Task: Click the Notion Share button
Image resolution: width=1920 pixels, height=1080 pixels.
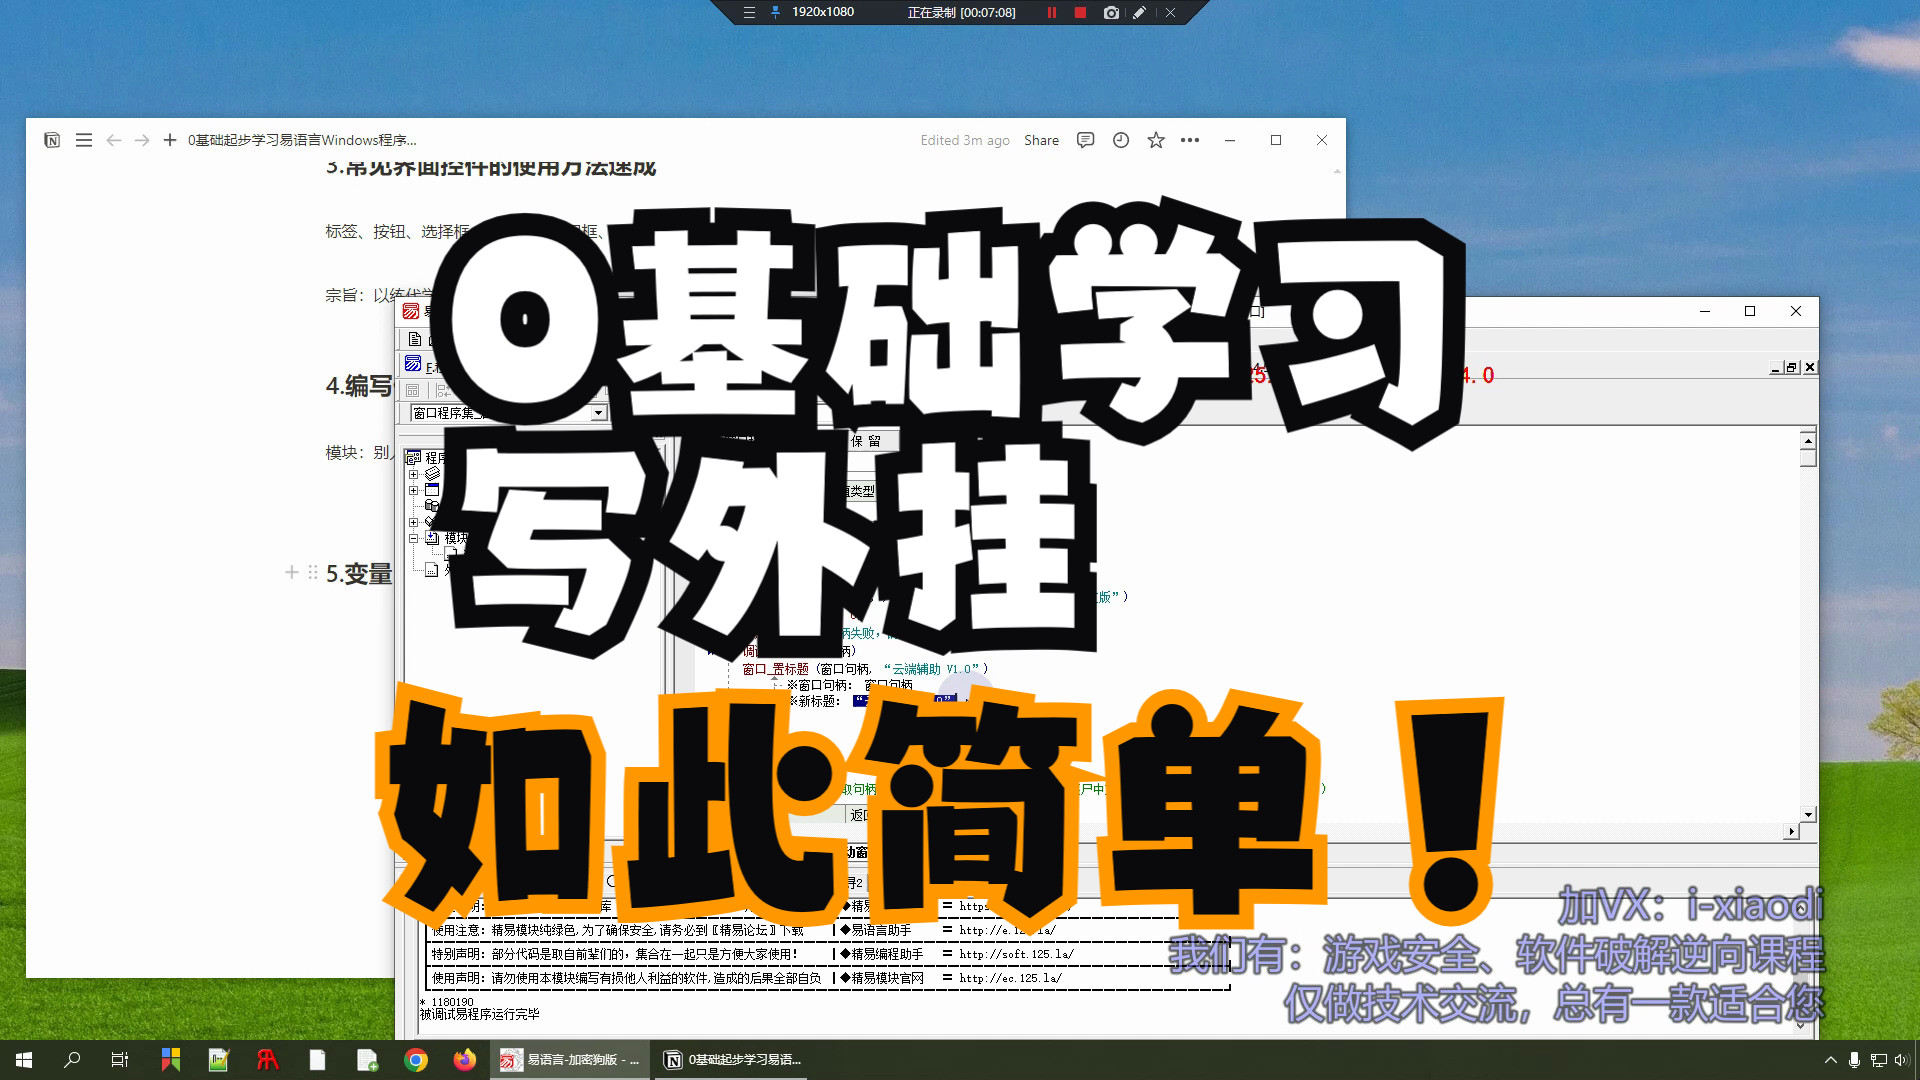Action: (x=1041, y=140)
